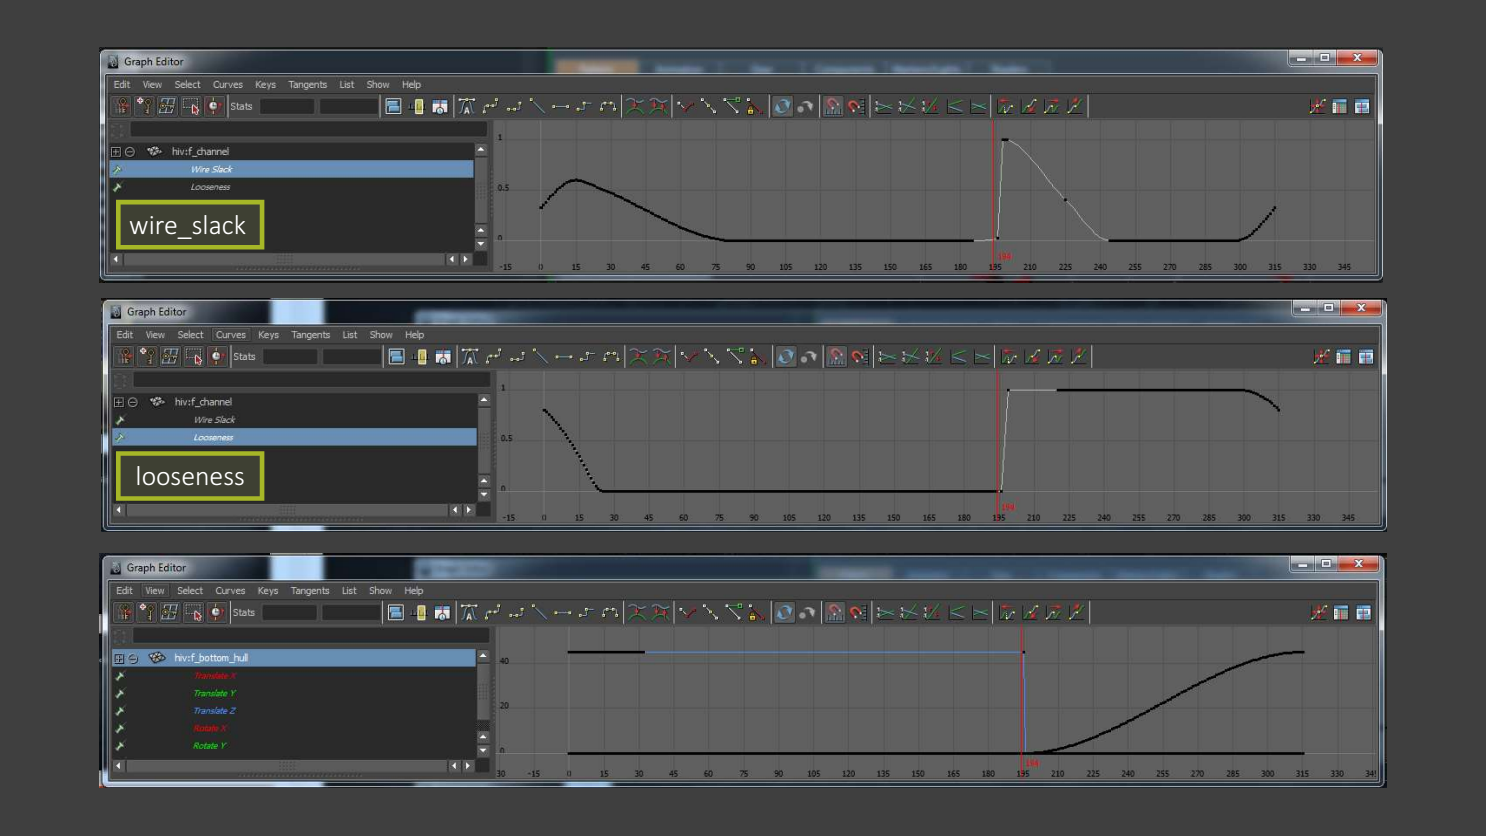Click red current time marker in wire_slack graph

pyautogui.click(x=994, y=195)
